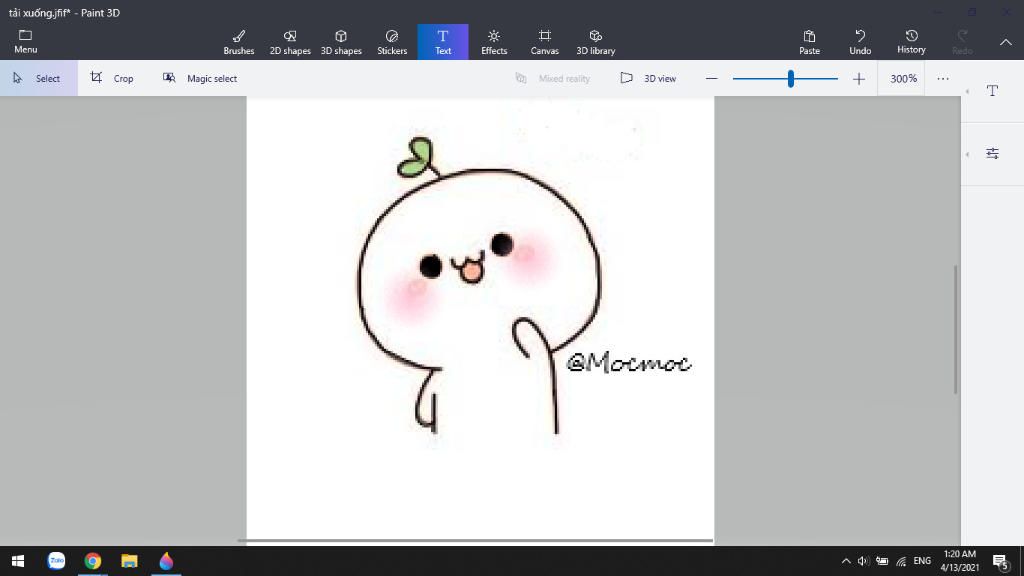The height and width of the screenshot is (576, 1024).
Task: Open Zalo from the taskbar
Action: tap(56, 561)
